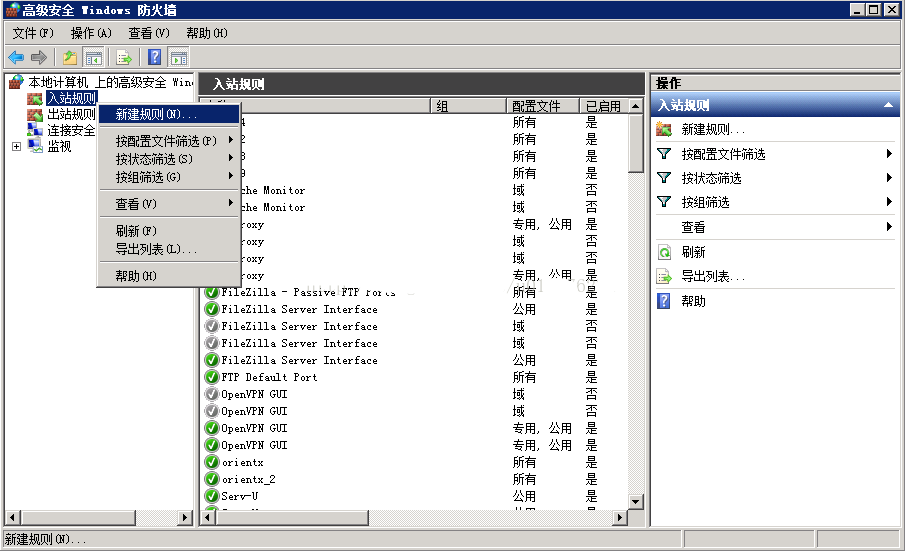Screen dimensions: 905x551
Task: Open the 文件(F) menu
Action: 33,33
